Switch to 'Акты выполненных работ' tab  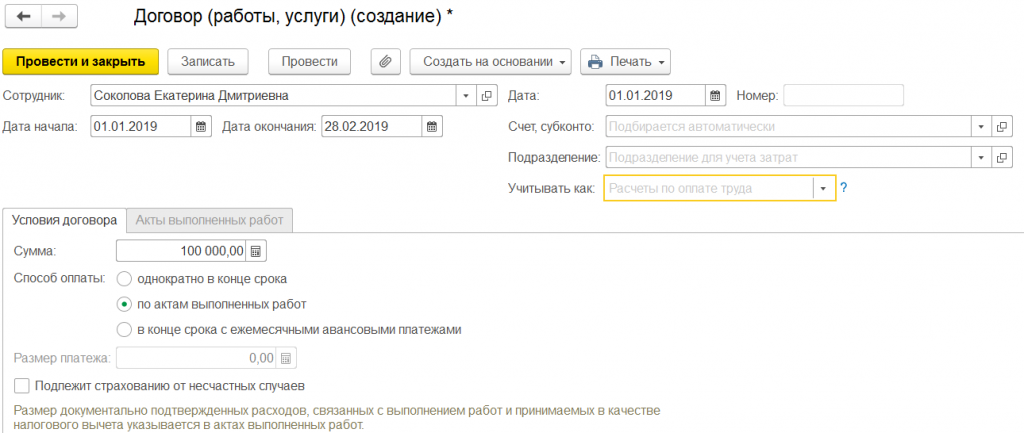pyautogui.click(x=210, y=220)
